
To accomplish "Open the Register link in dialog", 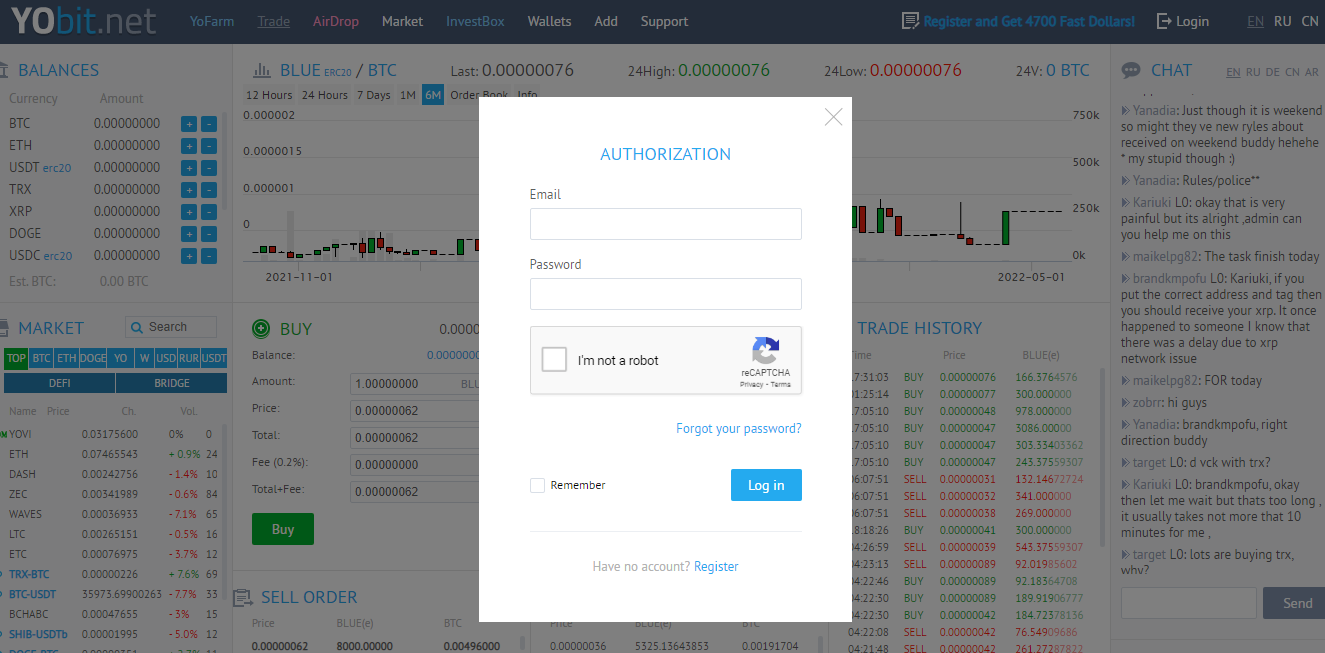I will pyautogui.click(x=716, y=566).
